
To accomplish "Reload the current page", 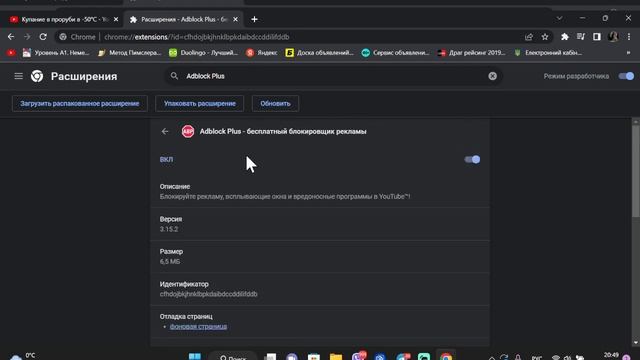I will tap(43, 37).
